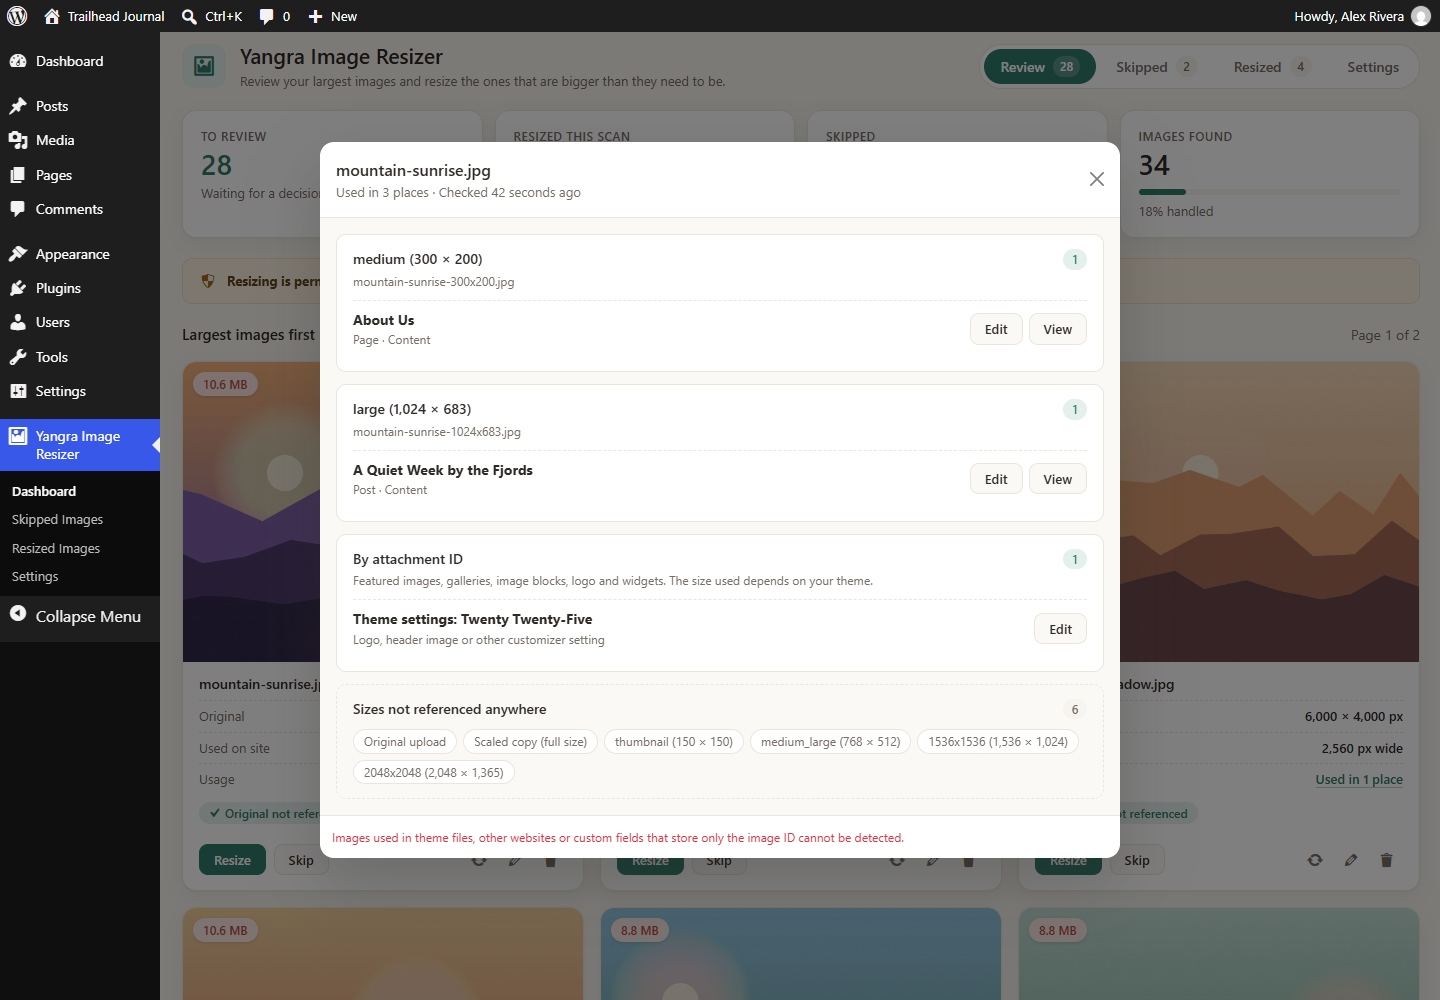Click the 'Original upload' chip

pyautogui.click(x=405, y=742)
